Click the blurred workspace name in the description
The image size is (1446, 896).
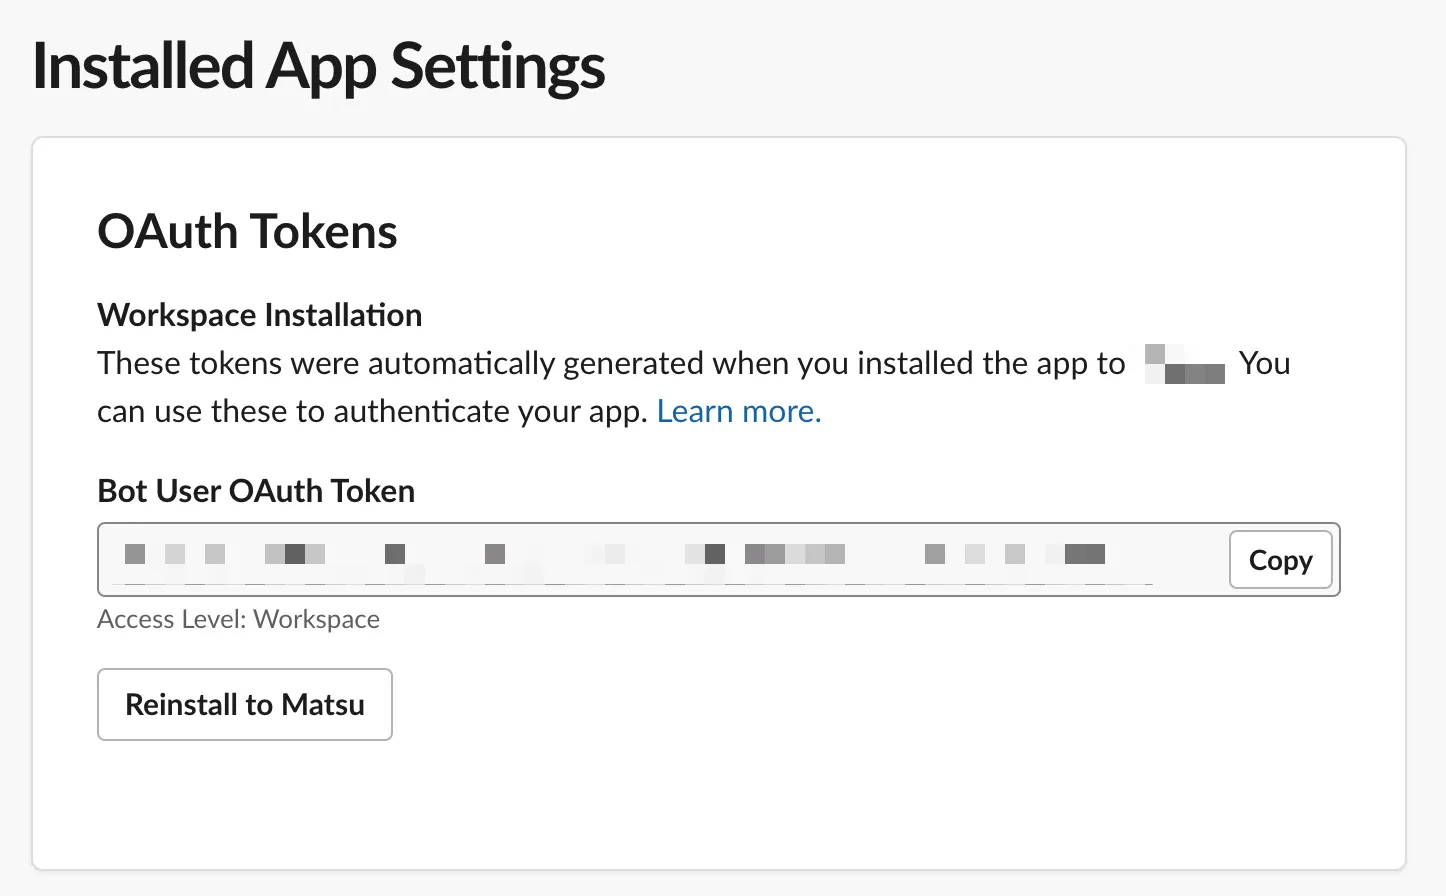point(1185,364)
